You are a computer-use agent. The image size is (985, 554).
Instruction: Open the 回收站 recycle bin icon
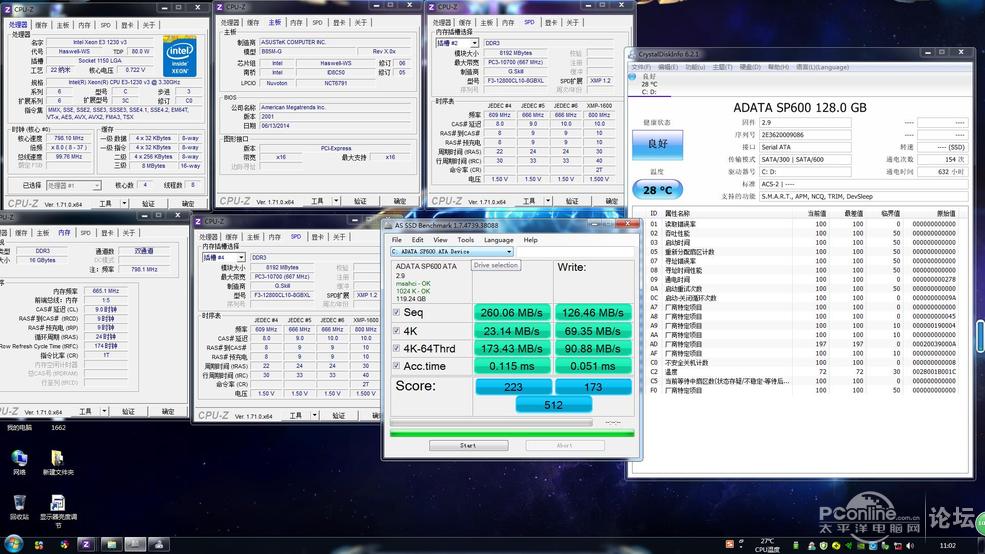(x=19, y=507)
